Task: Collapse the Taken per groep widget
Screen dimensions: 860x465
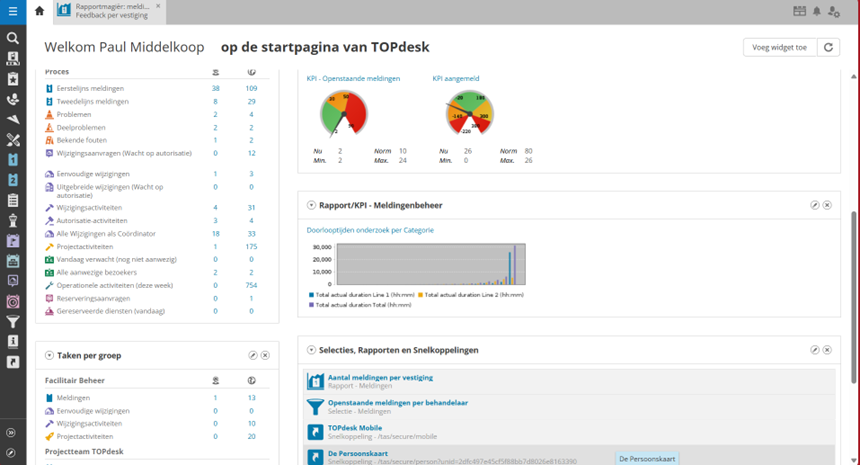Action: [x=50, y=355]
